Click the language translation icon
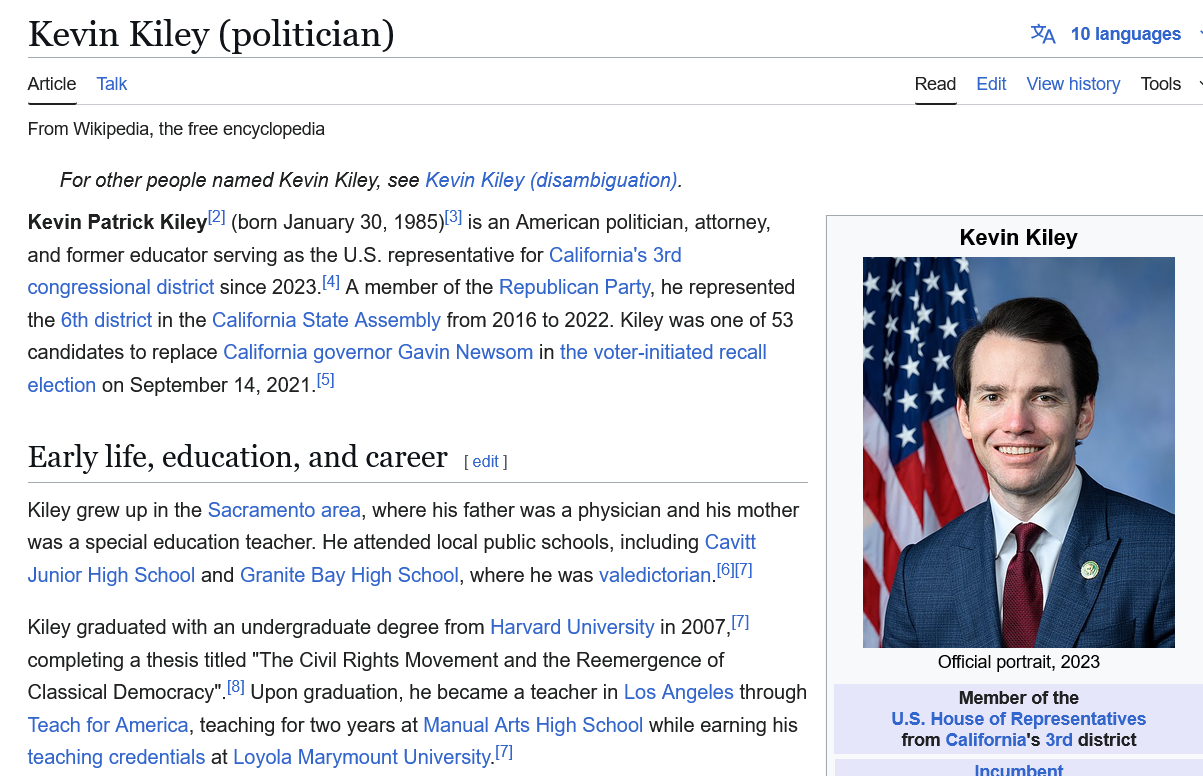Image resolution: width=1203 pixels, height=776 pixels. point(1043,34)
